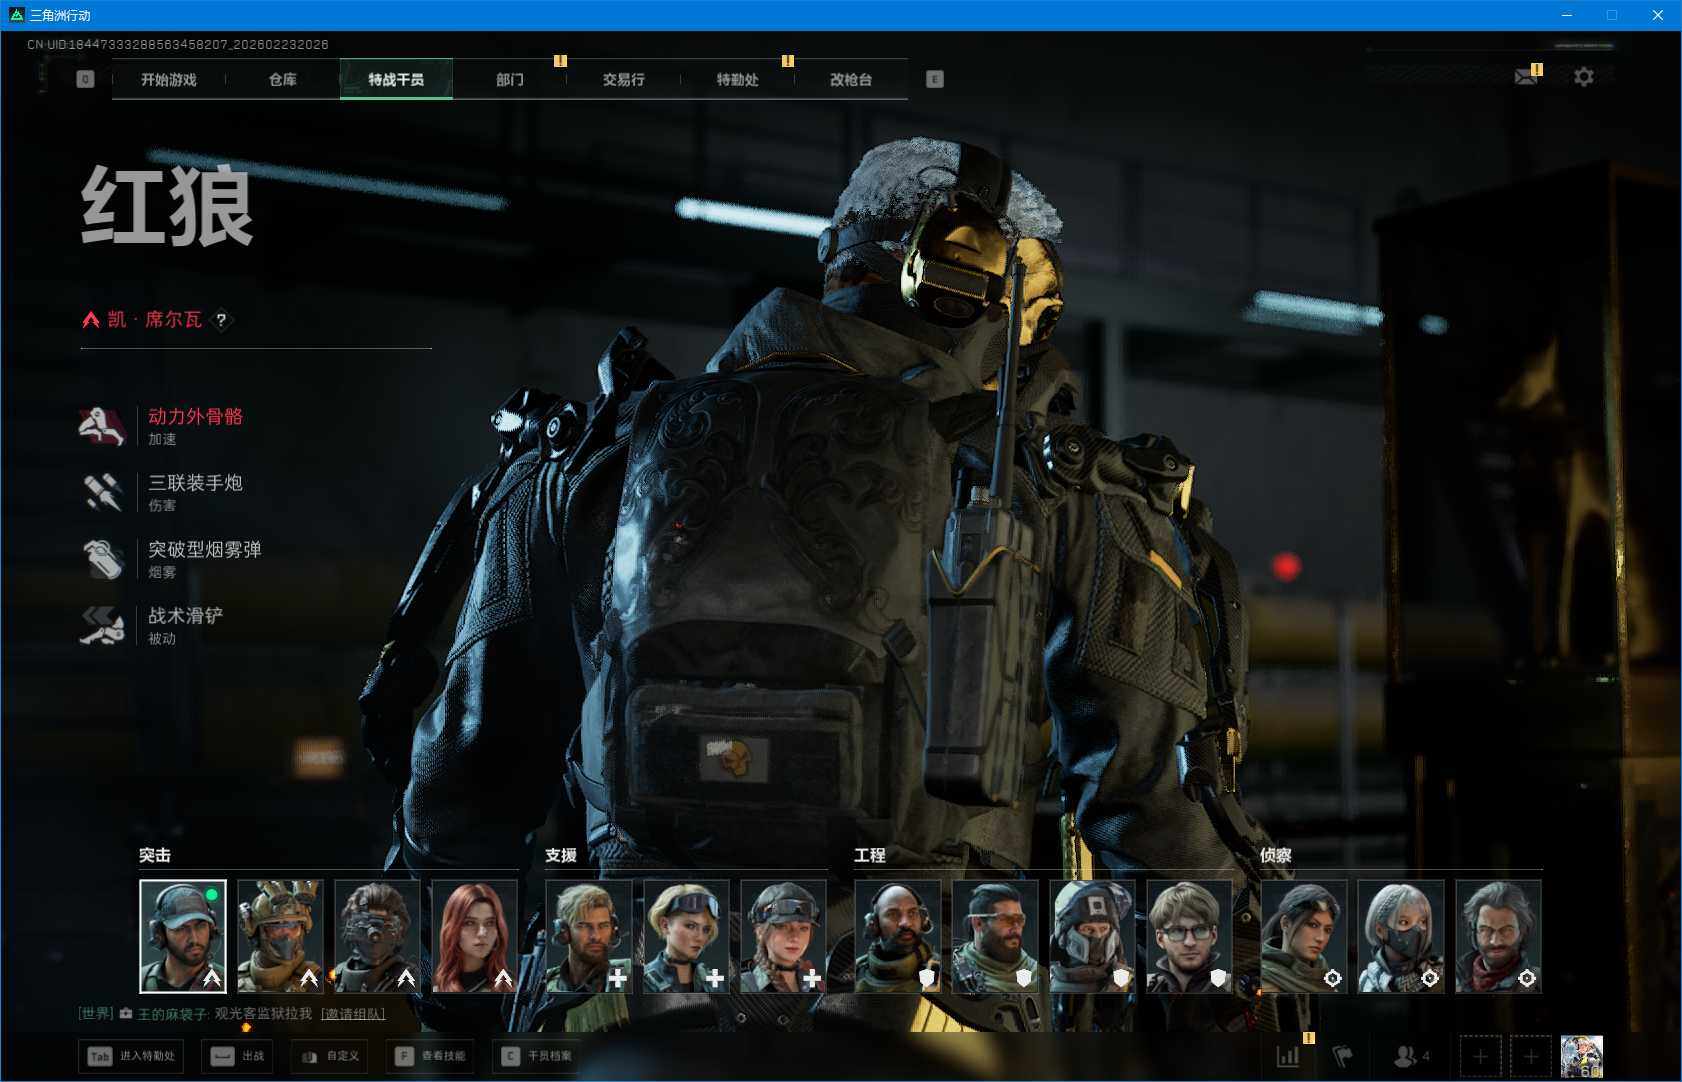Click the 自定义 customize button

click(x=329, y=1056)
